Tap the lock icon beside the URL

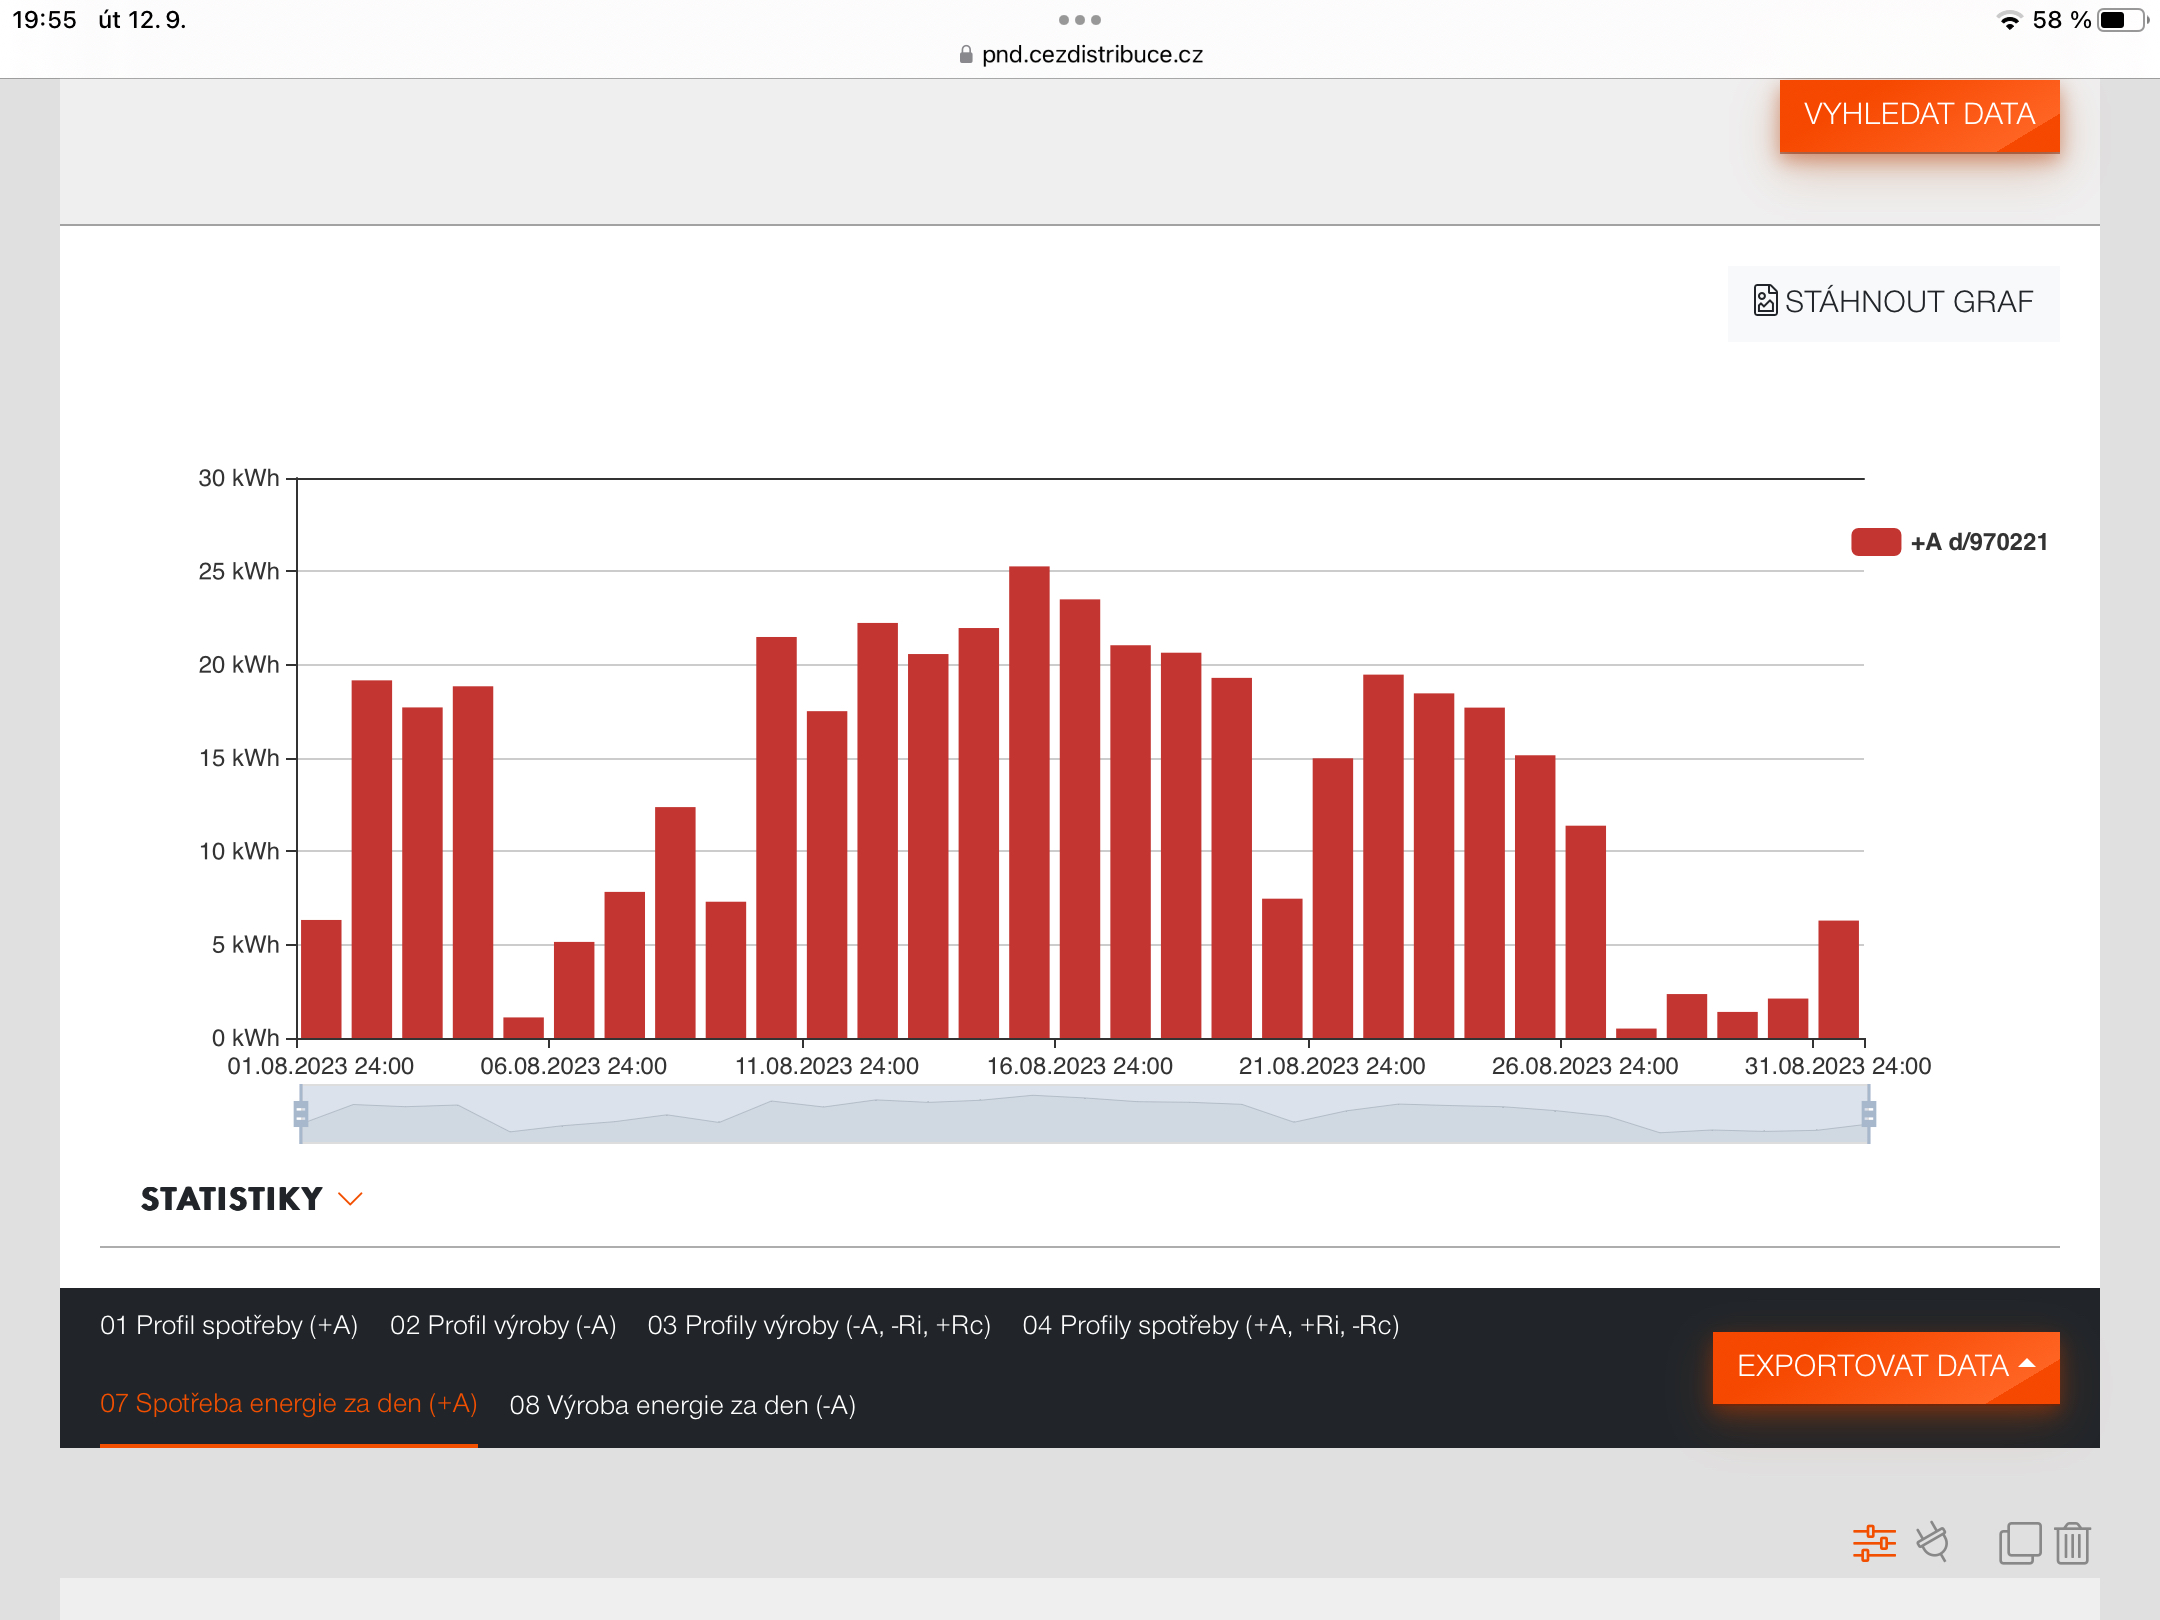pos(966,55)
